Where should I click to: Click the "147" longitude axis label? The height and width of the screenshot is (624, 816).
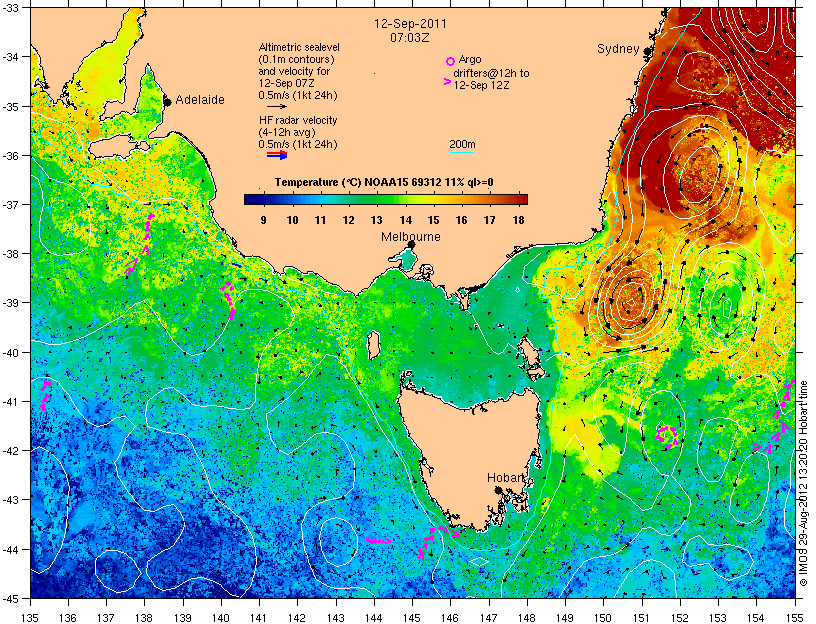(x=489, y=618)
